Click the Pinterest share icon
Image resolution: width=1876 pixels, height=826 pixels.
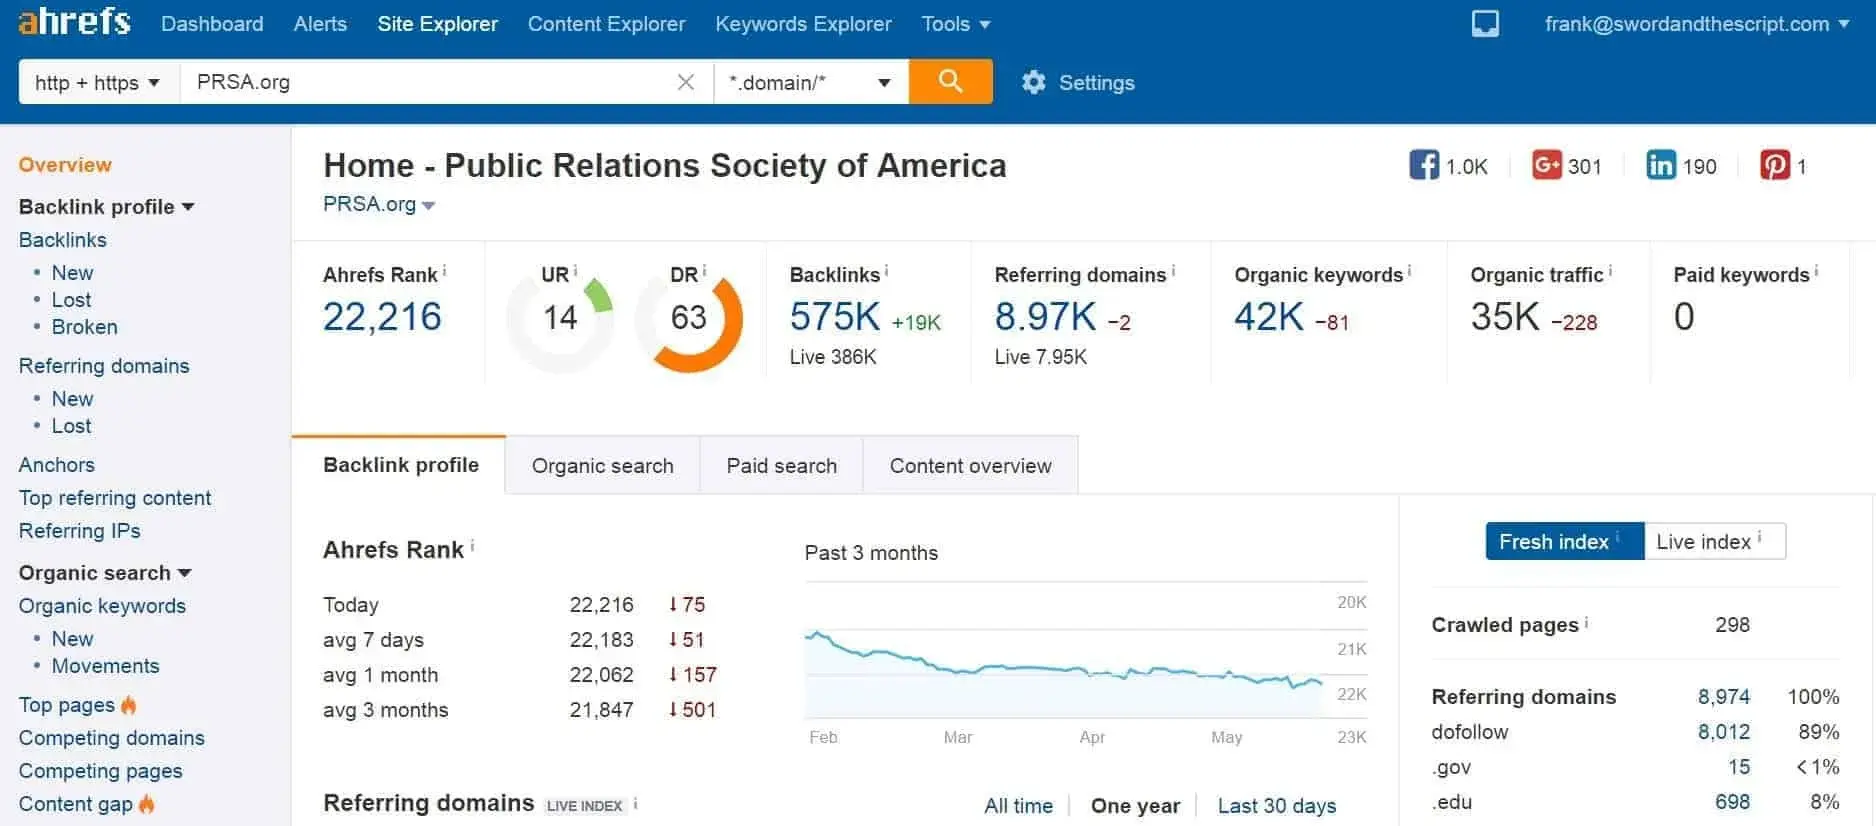[1774, 165]
